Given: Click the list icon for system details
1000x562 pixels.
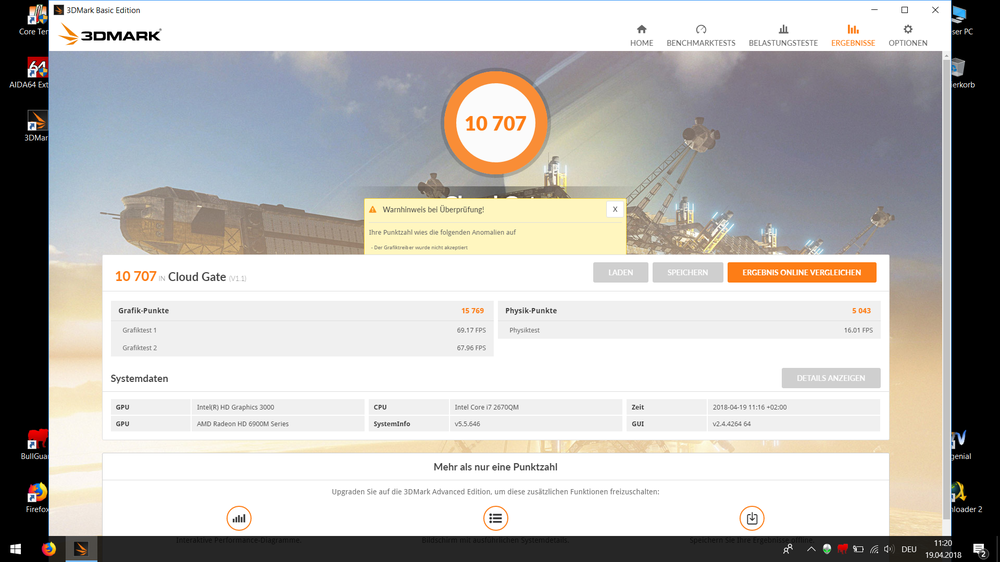Looking at the screenshot, I should point(495,518).
